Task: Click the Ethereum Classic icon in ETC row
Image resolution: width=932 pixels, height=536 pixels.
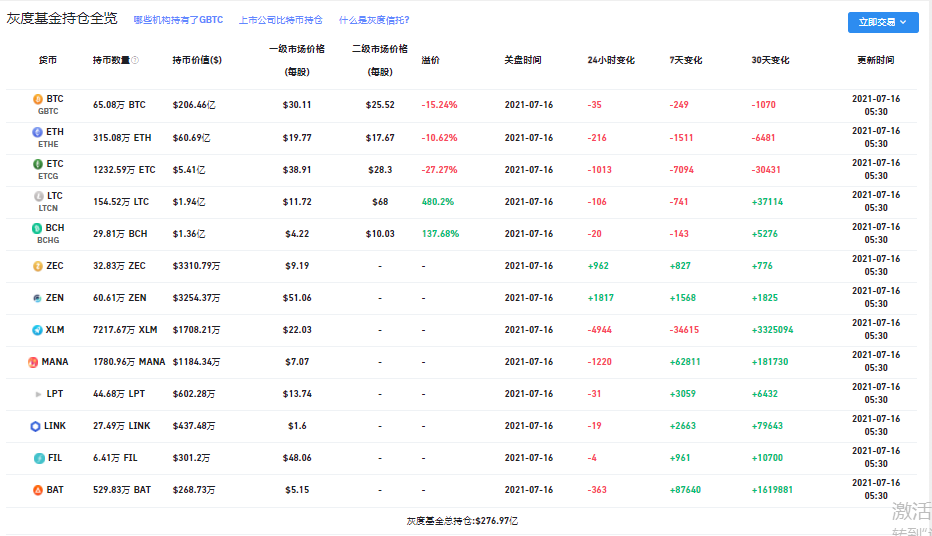Action: click(38, 164)
